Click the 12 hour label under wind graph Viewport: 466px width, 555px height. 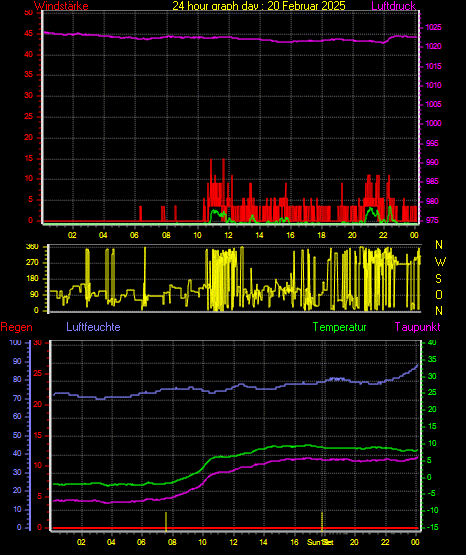(228, 235)
